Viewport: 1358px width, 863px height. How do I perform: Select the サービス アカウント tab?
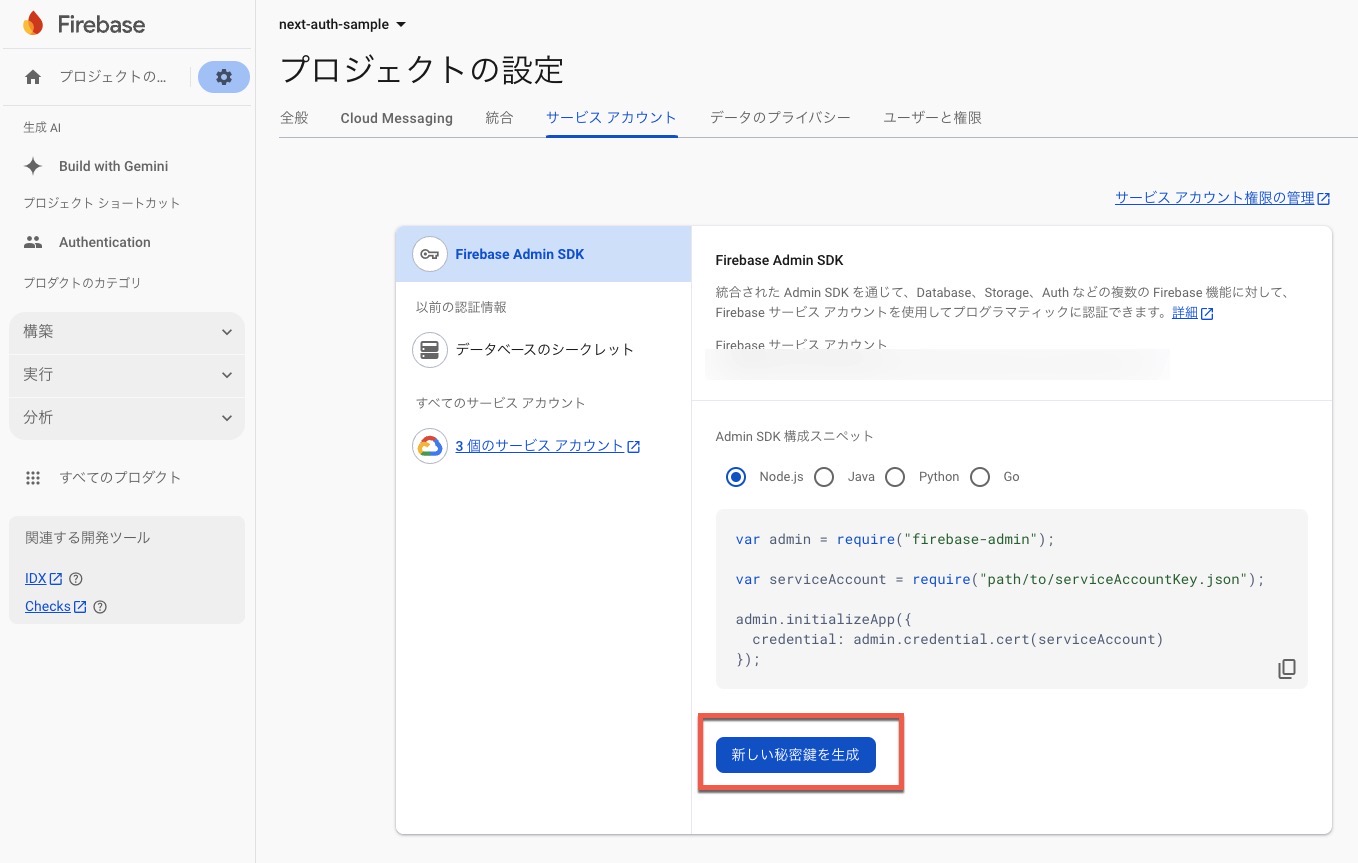611,118
